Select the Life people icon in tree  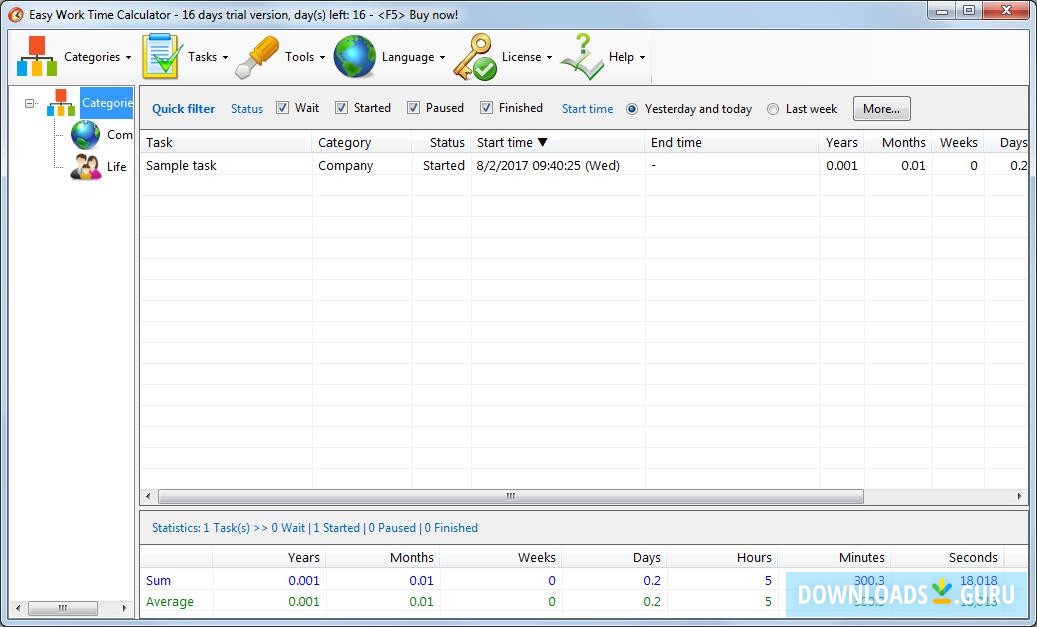click(x=86, y=167)
